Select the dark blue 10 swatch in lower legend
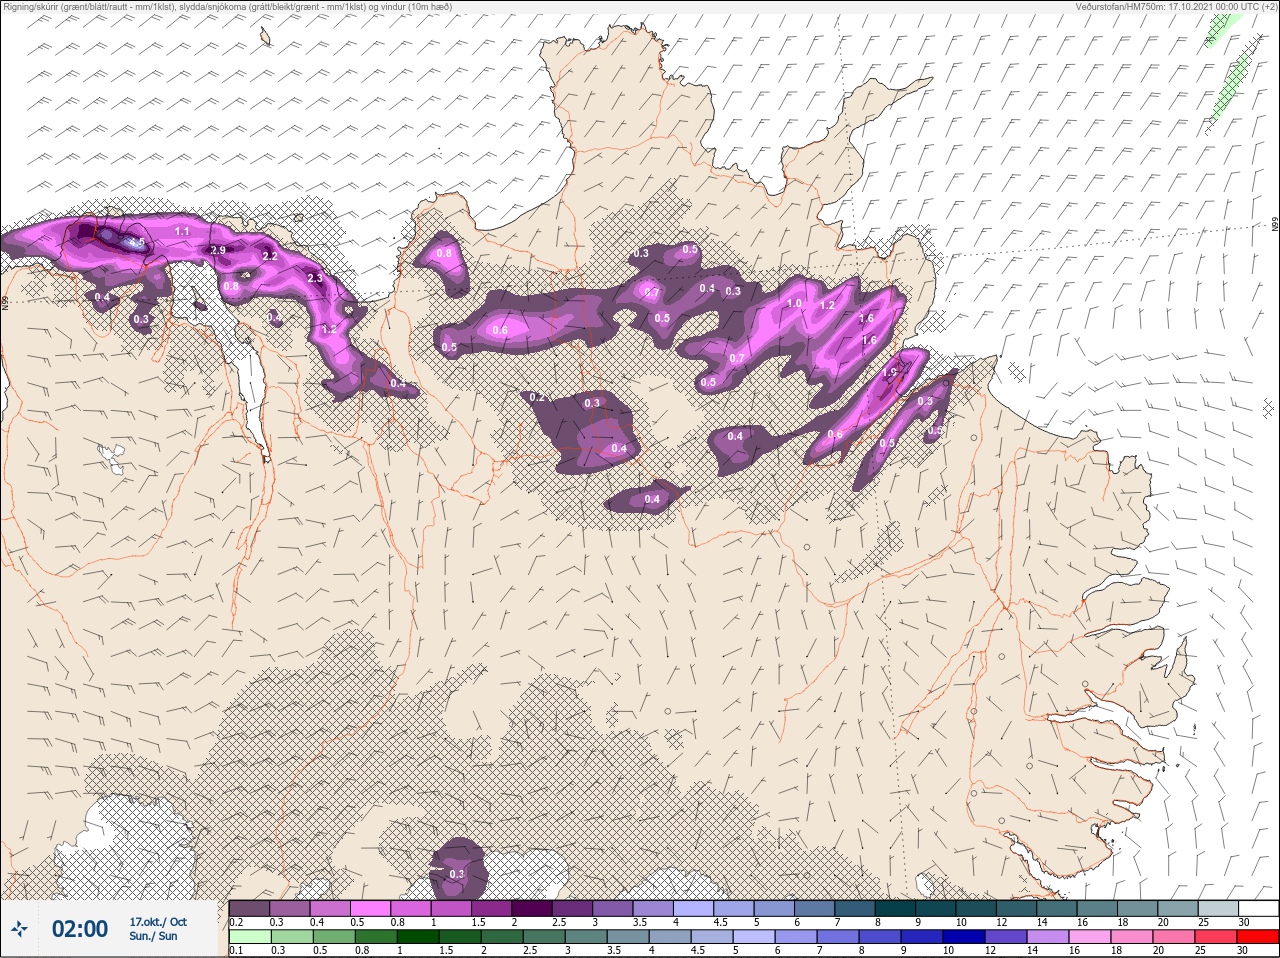The image size is (1280, 958). pos(964,937)
